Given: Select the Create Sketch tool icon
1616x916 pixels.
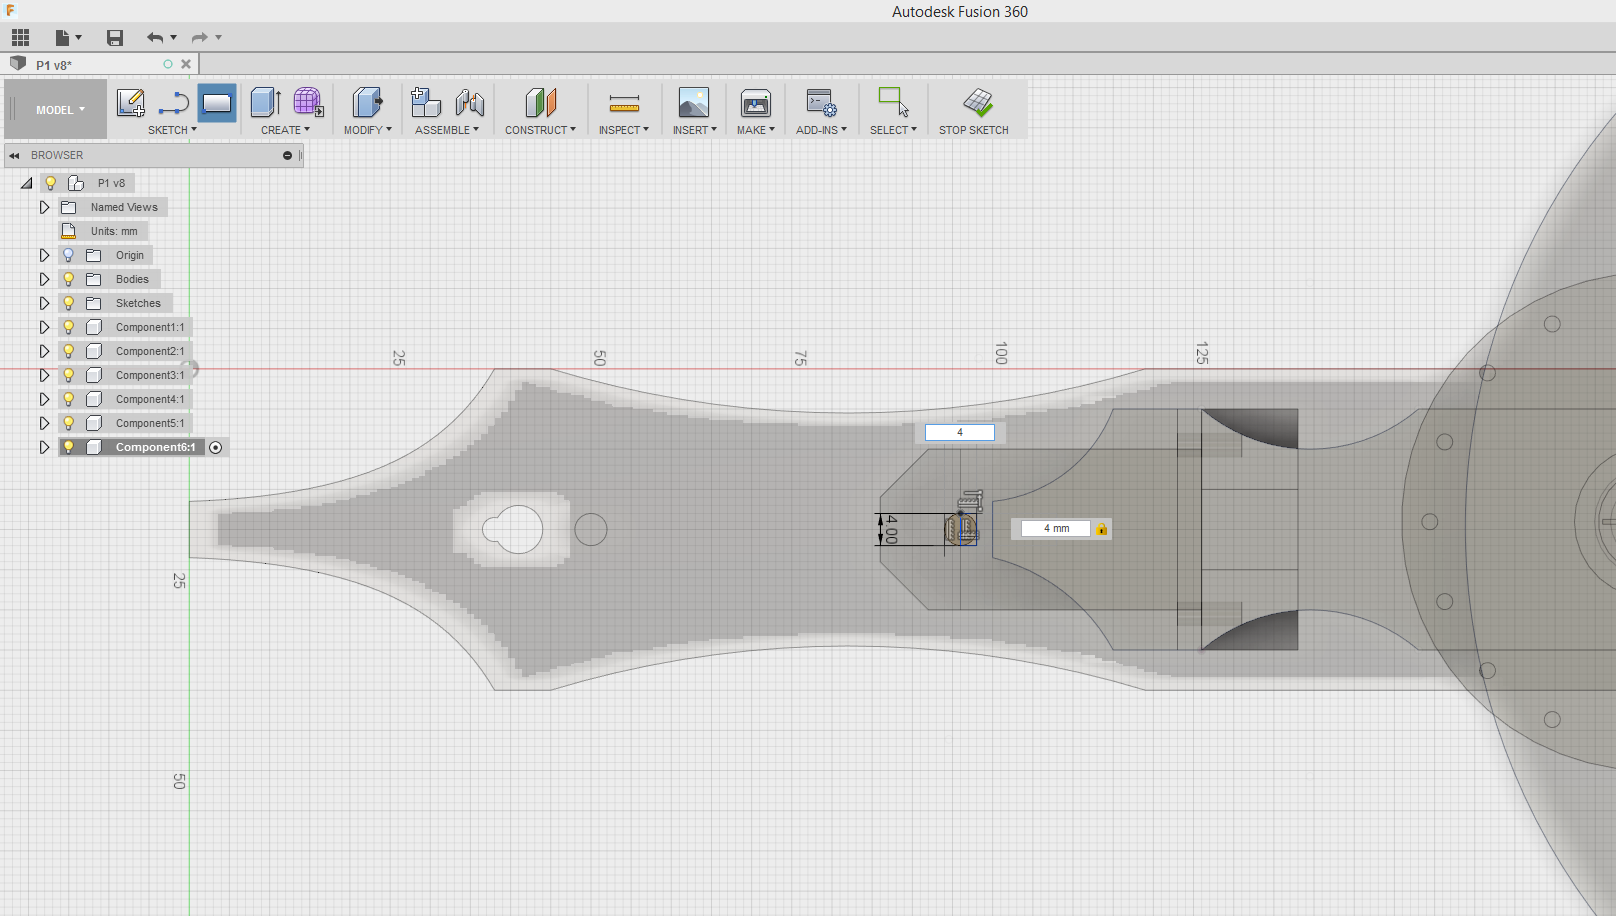Looking at the screenshot, I should click(x=131, y=103).
